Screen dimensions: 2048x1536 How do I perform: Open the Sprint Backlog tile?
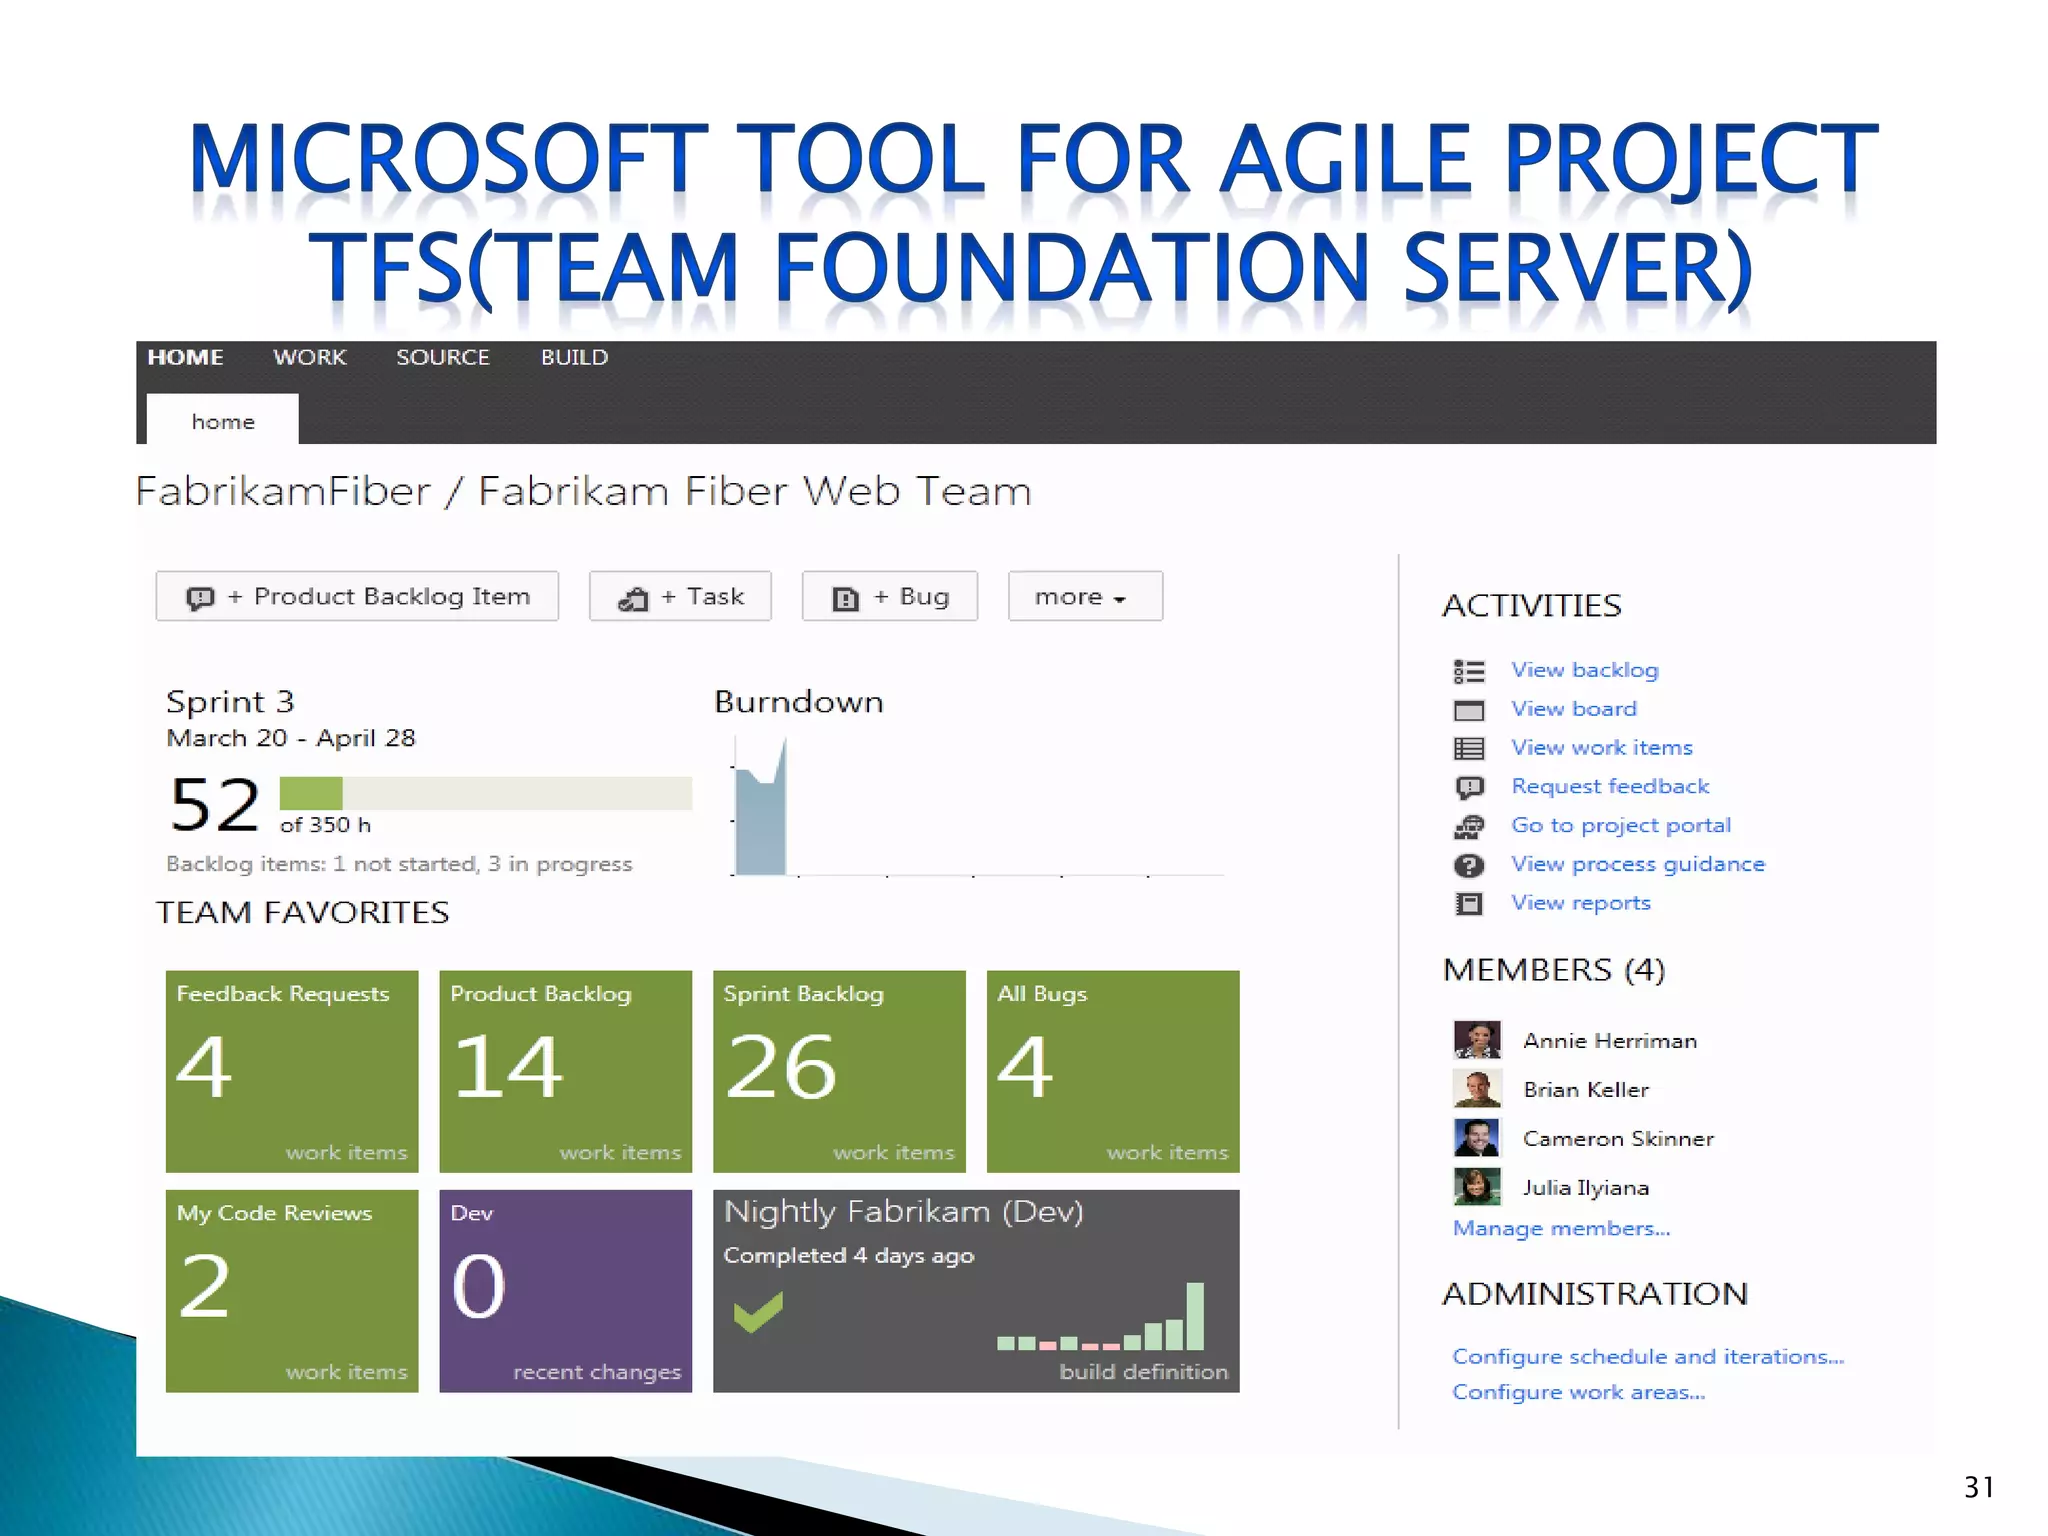[x=839, y=1070]
